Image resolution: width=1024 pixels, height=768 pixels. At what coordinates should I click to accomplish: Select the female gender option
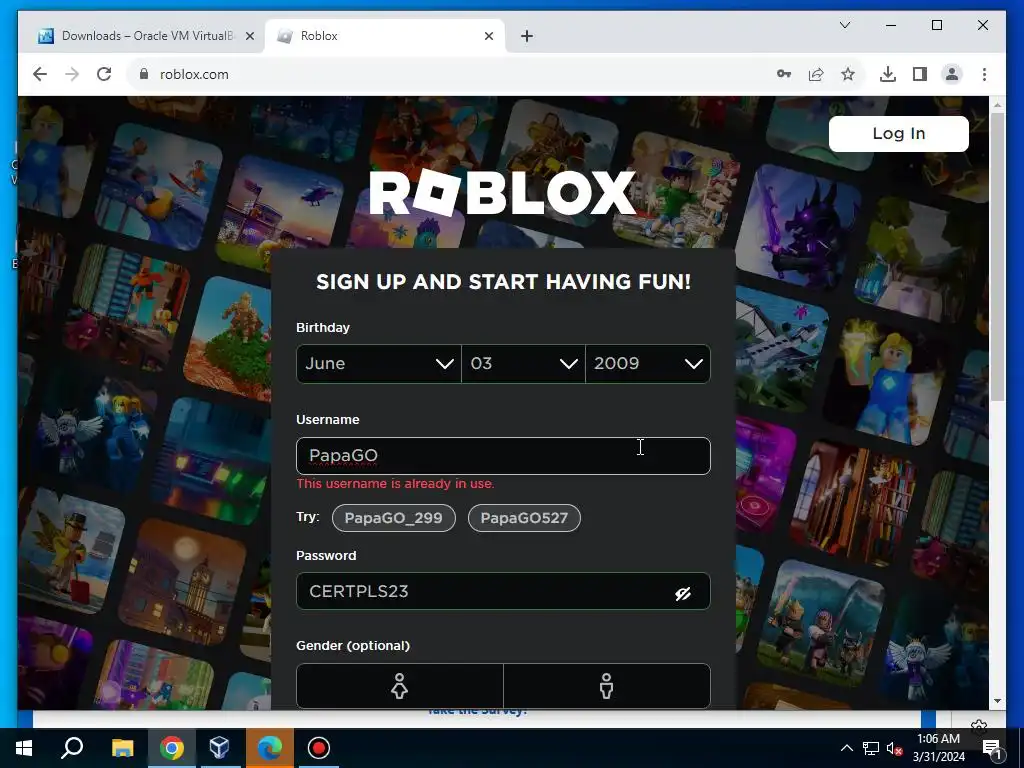[x=400, y=686]
